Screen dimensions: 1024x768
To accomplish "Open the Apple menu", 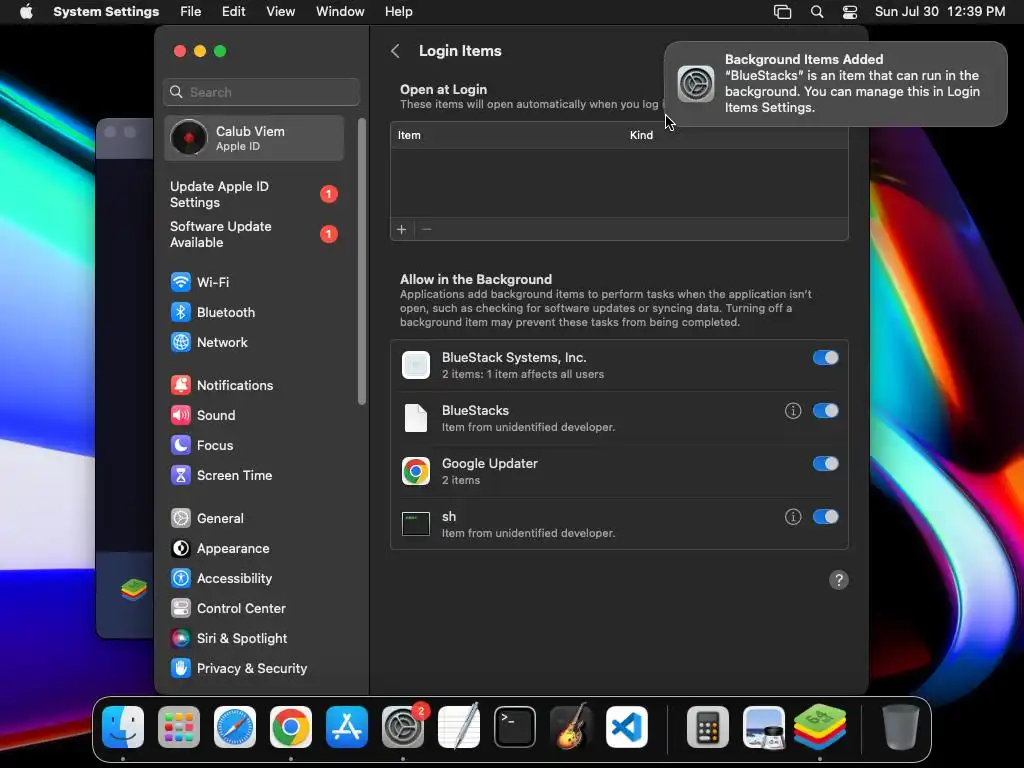I will click(26, 12).
